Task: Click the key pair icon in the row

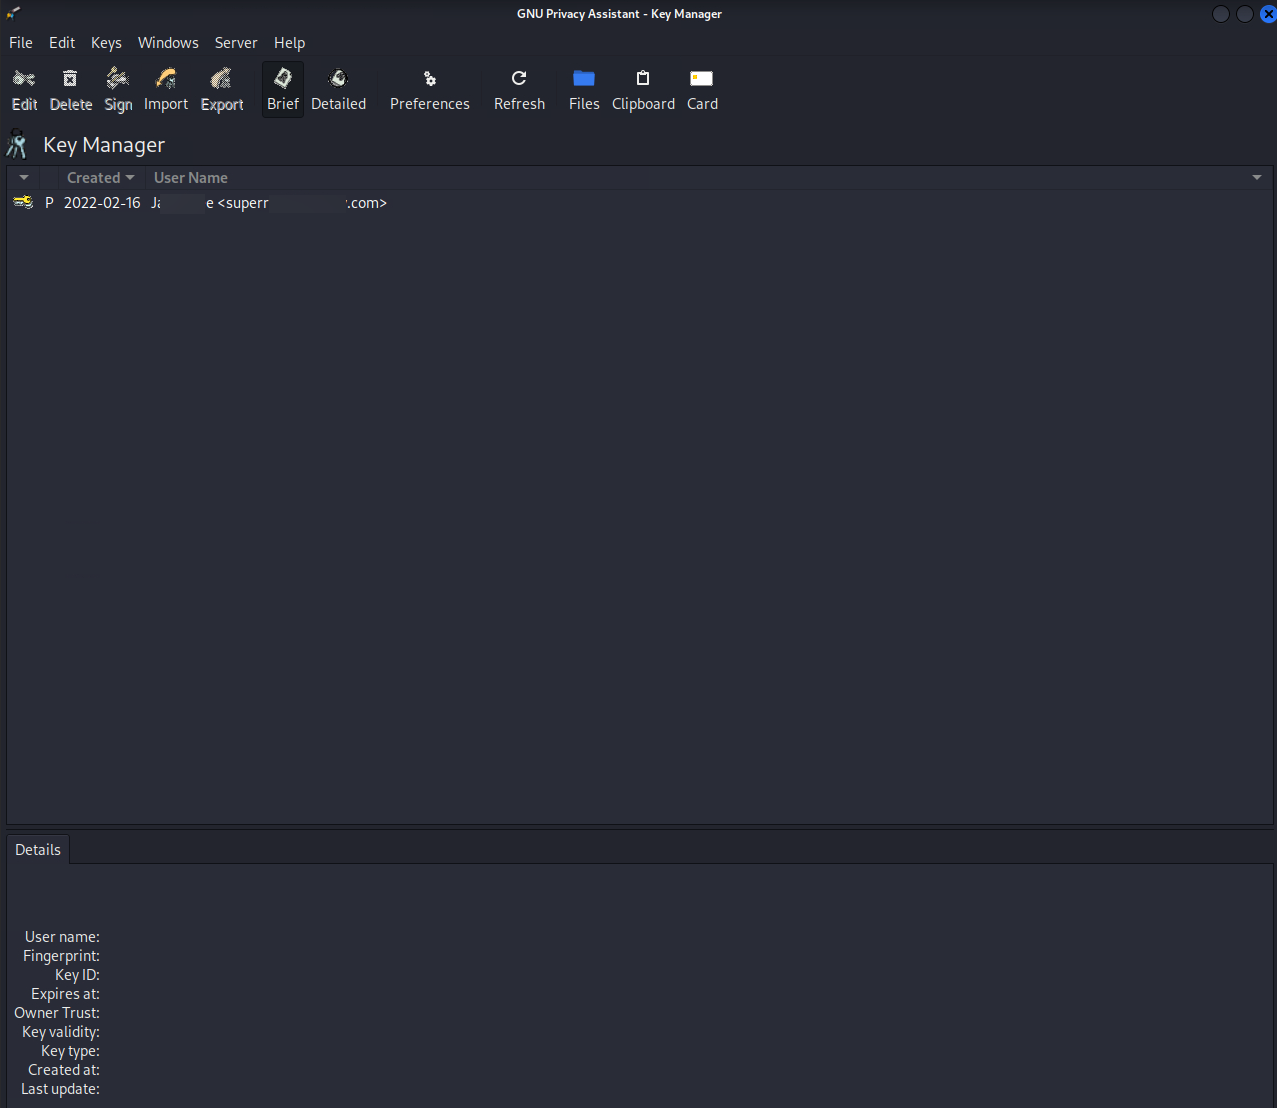Action: click(23, 203)
